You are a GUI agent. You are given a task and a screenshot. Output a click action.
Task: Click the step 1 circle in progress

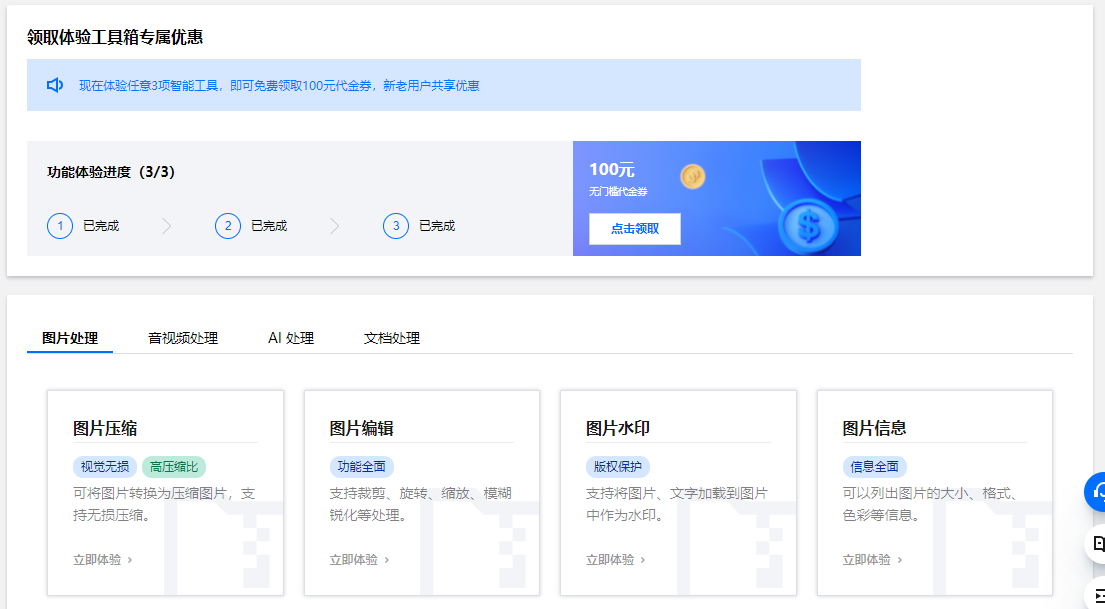[60, 226]
